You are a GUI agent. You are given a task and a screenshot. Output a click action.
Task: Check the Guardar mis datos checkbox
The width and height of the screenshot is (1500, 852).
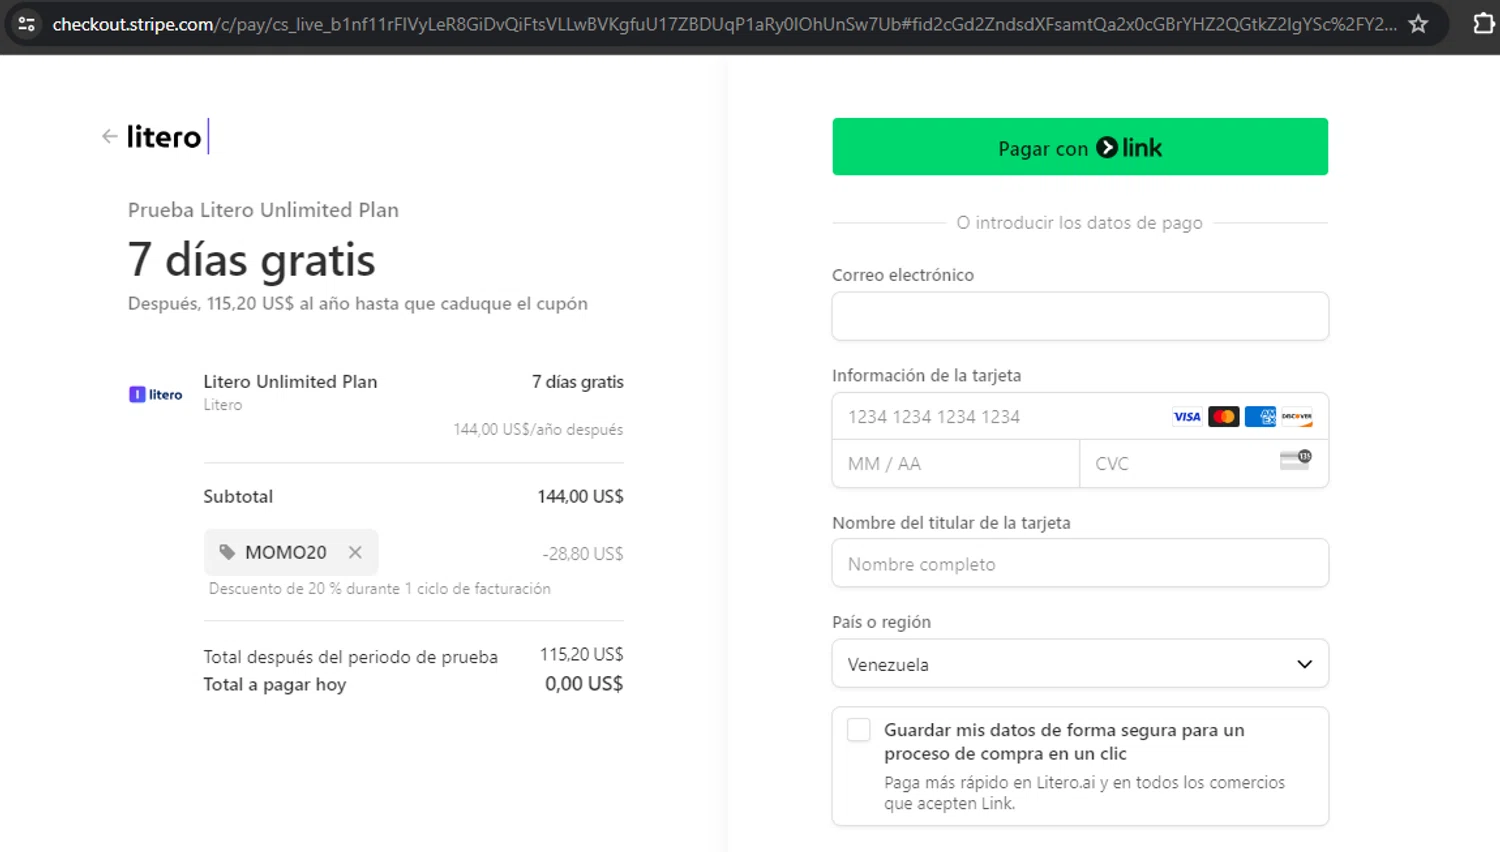(x=859, y=730)
